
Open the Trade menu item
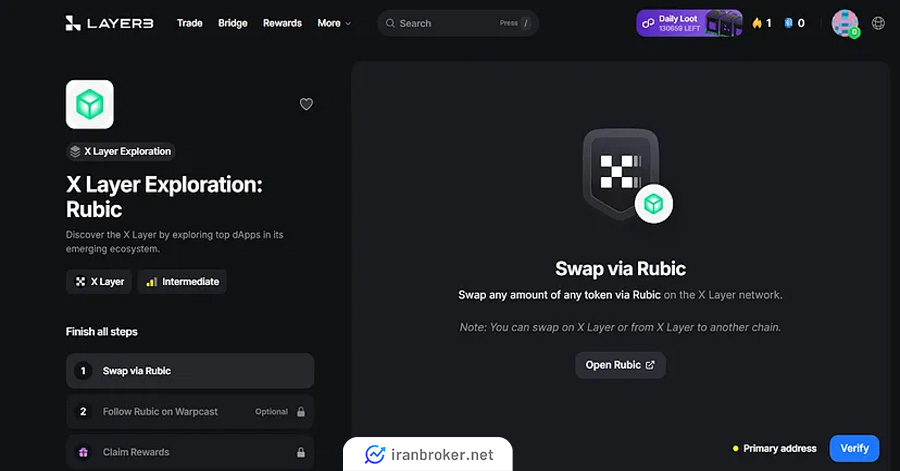(x=189, y=23)
